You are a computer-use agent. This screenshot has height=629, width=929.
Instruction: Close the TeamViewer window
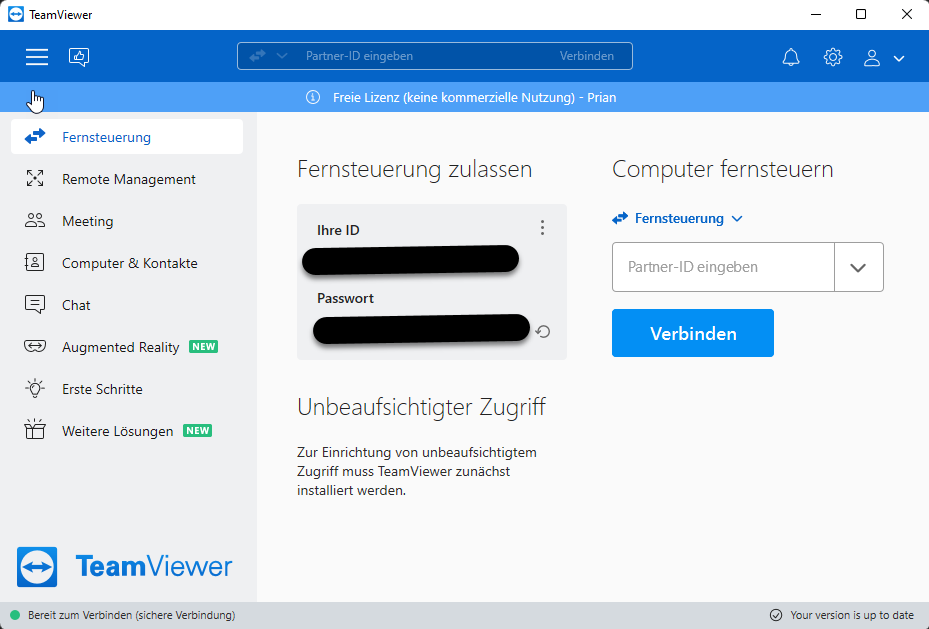[x=906, y=14]
